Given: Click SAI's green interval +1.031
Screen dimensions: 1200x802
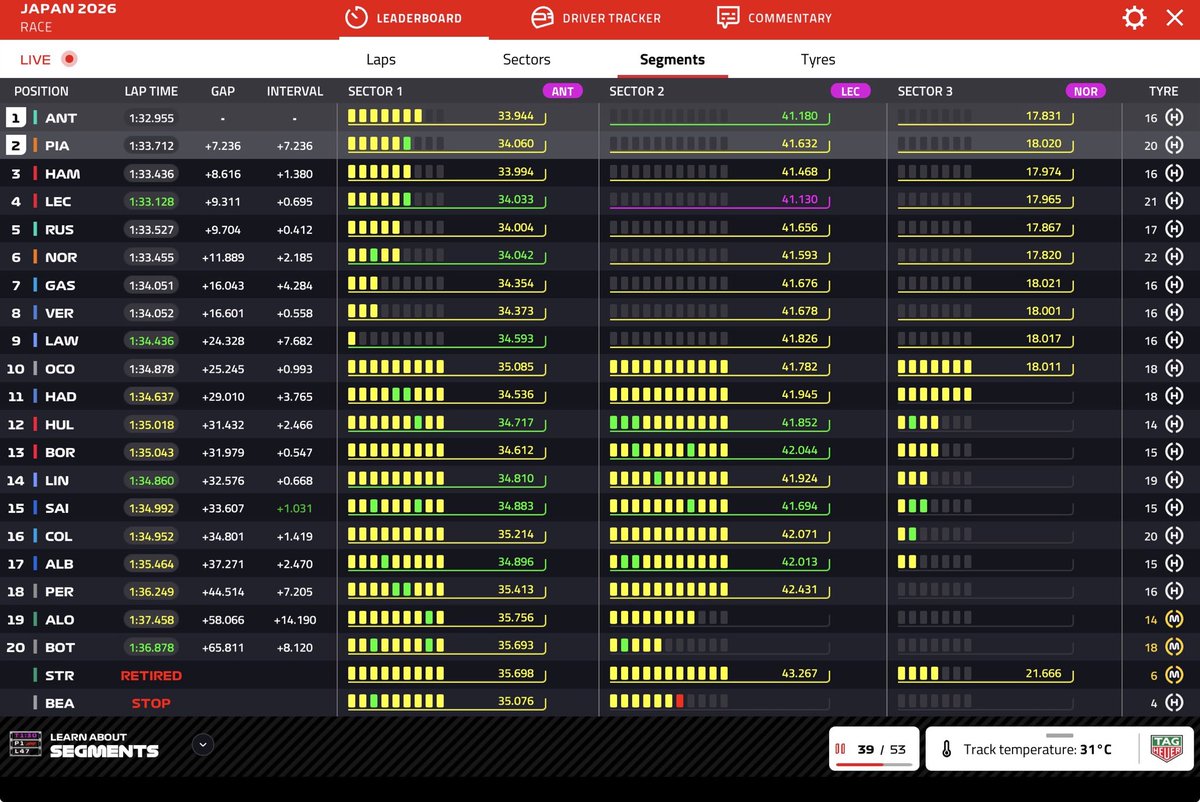Looking at the screenshot, I should click(x=294, y=509).
